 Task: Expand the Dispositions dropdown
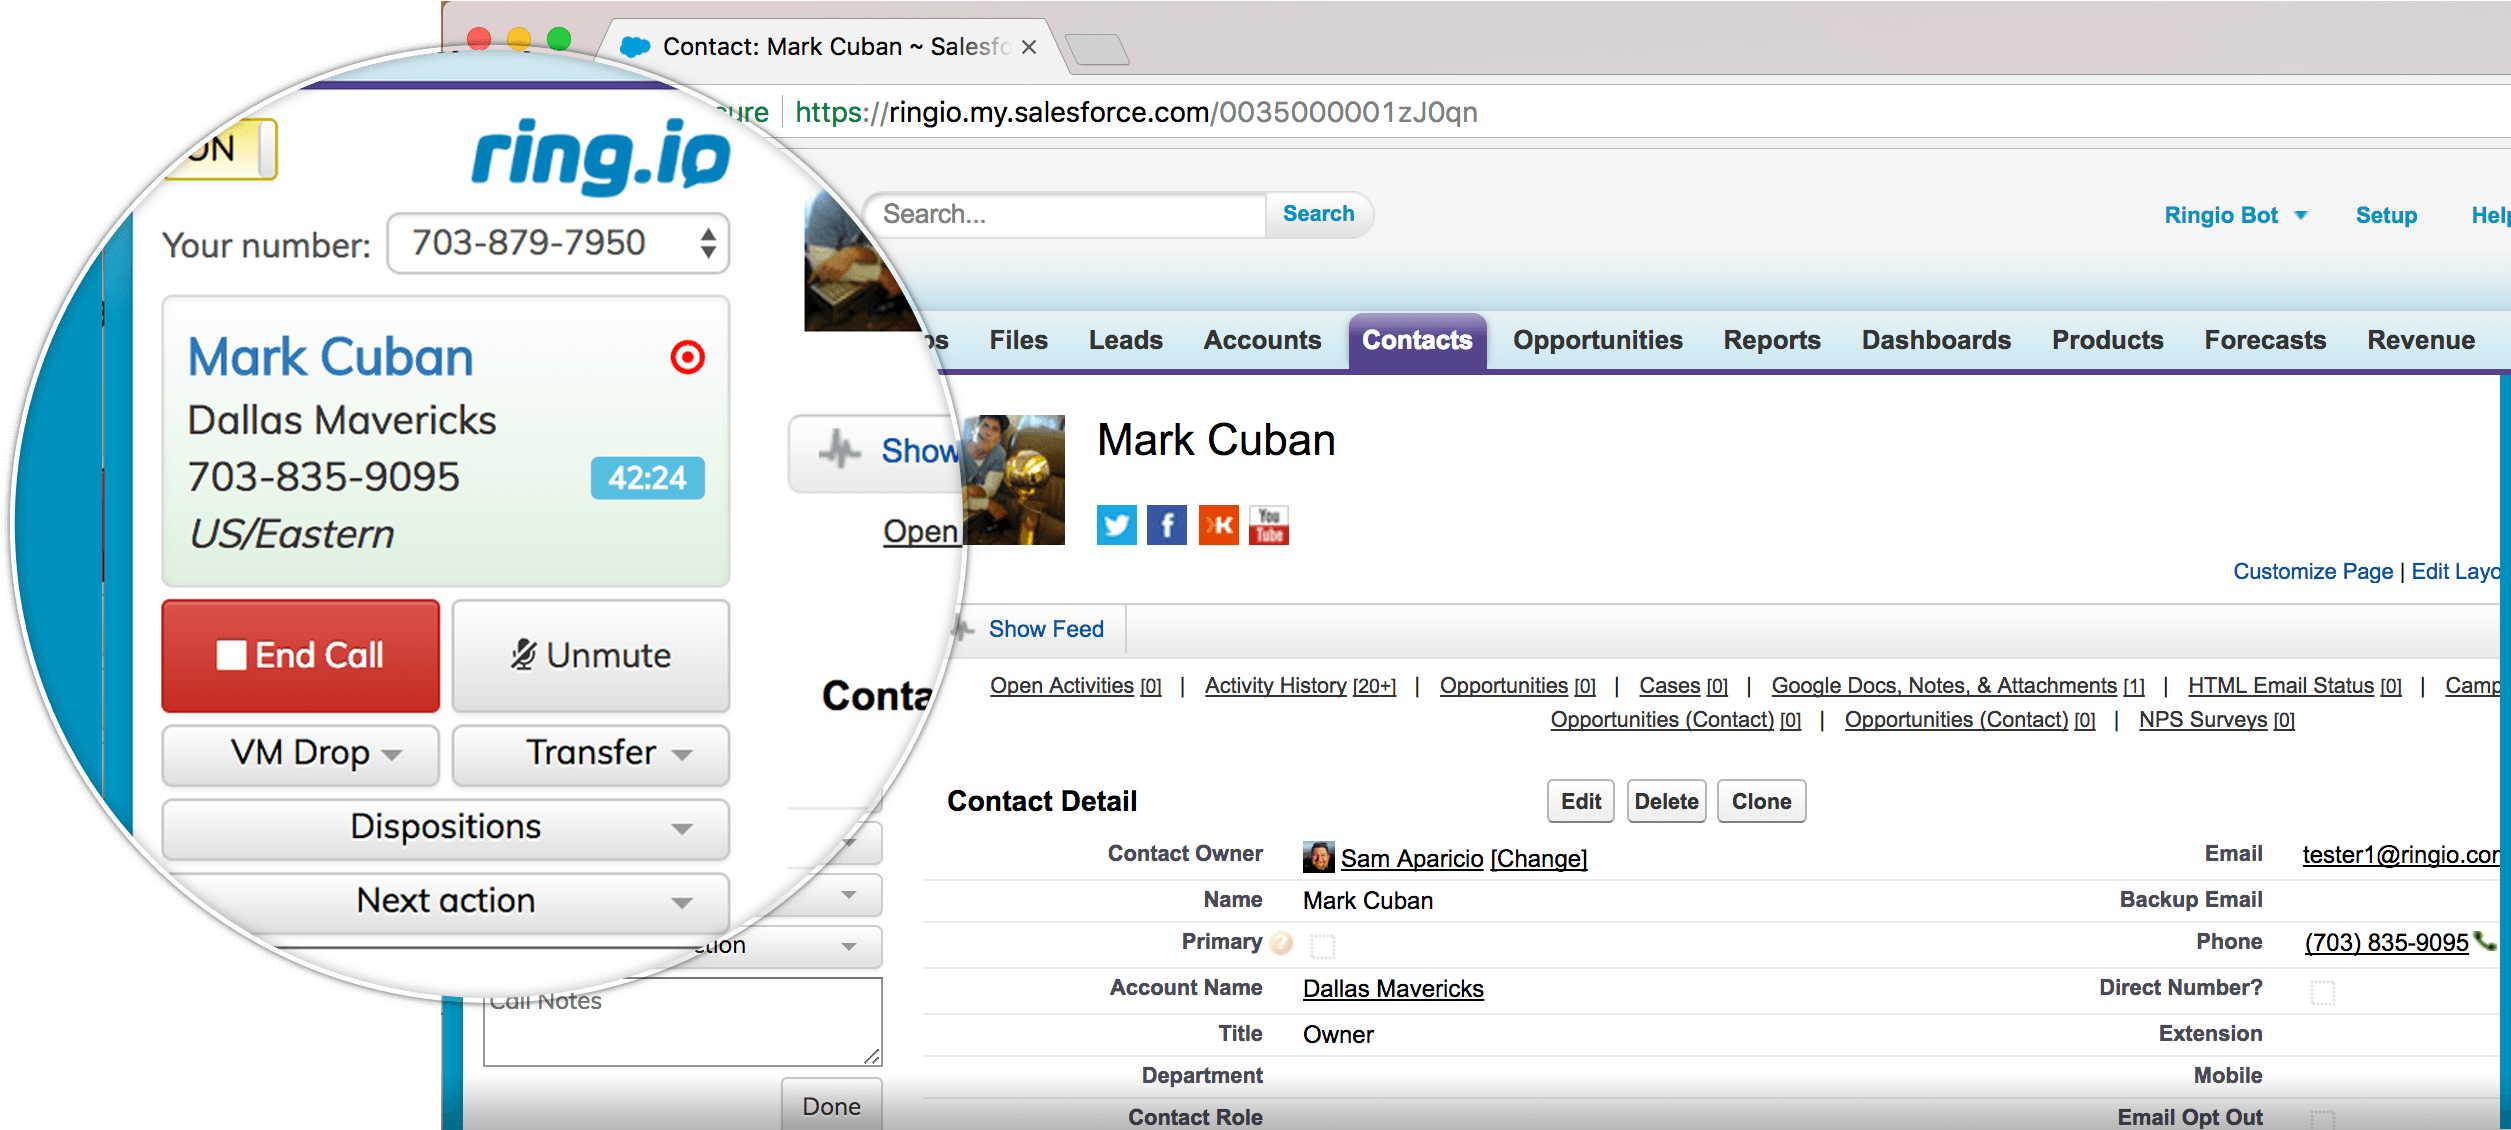[x=446, y=828]
